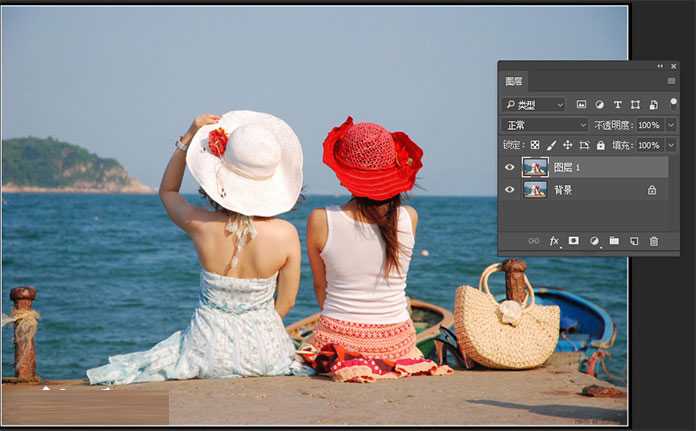Toggle the layer filtering on/off switch

(x=673, y=103)
